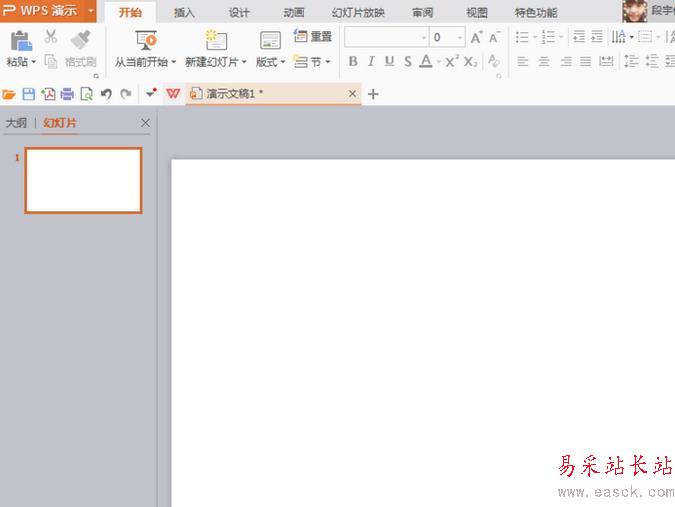Image resolution: width=675 pixels, height=507 pixels.
Task: Toggle underline formatting
Action: [x=389, y=62]
